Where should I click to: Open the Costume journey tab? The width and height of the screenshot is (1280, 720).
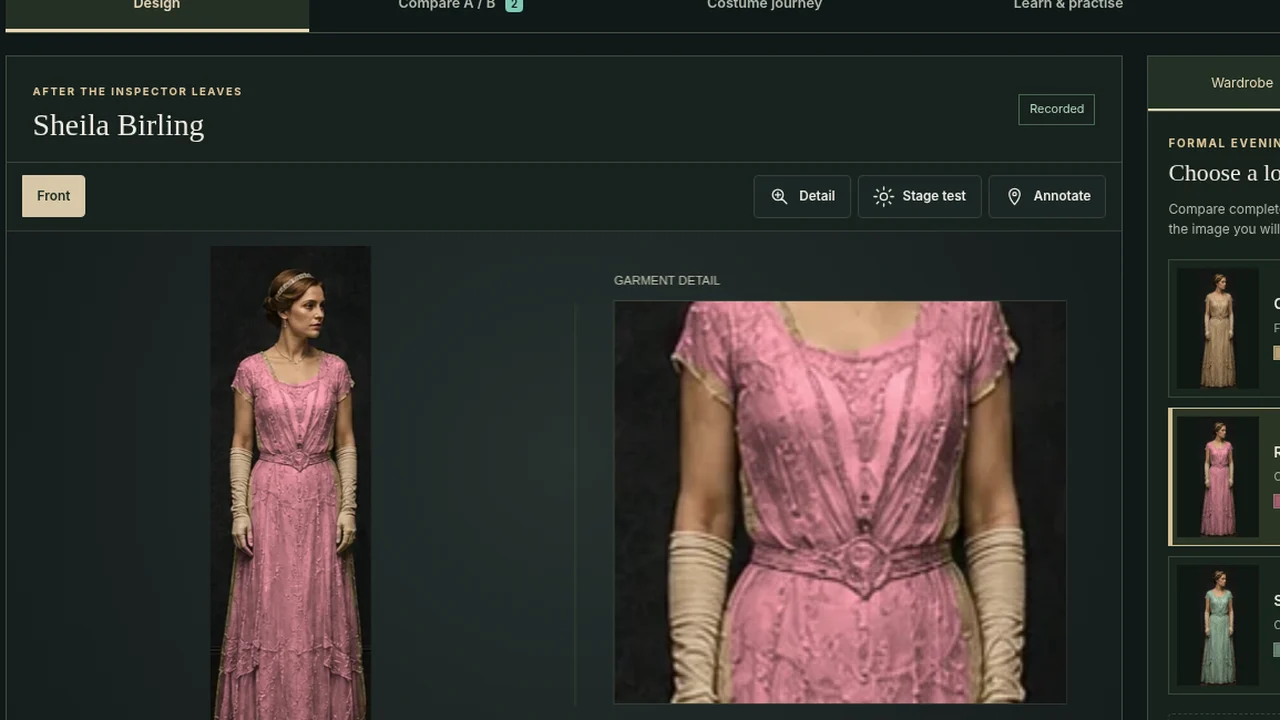pos(764,10)
